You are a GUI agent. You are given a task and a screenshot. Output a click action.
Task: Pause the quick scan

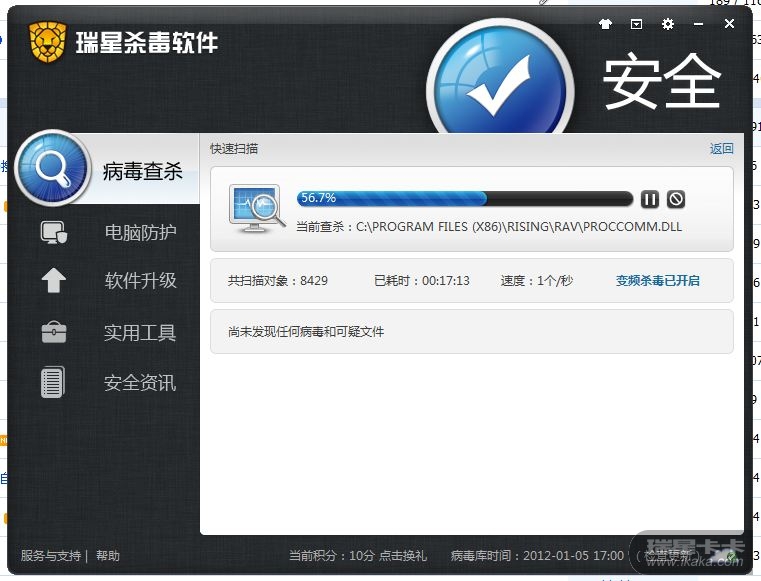point(650,199)
